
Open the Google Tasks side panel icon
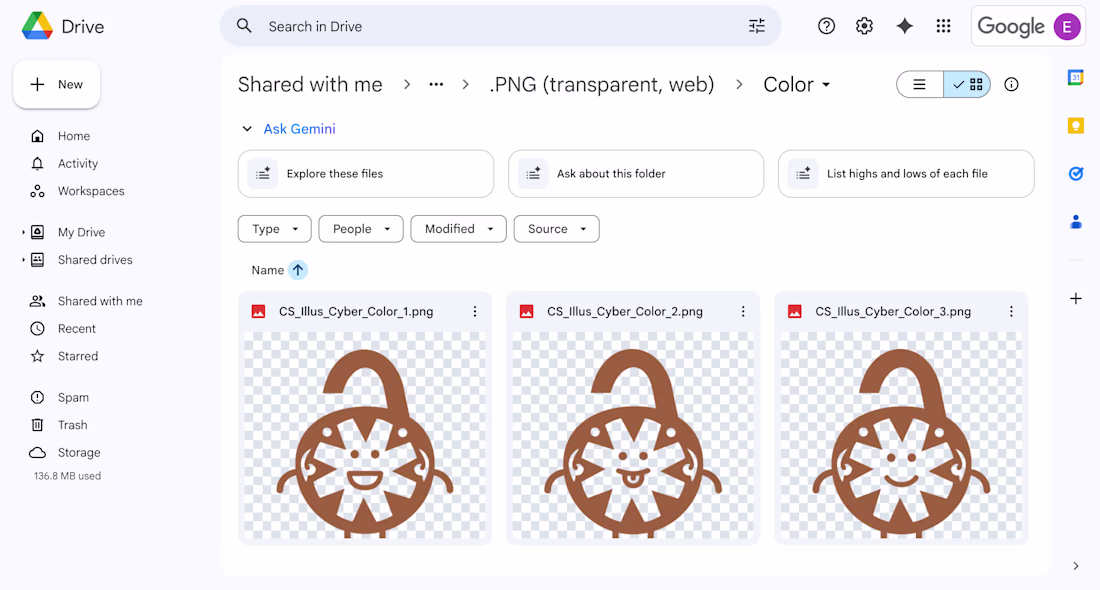pyautogui.click(x=1075, y=173)
